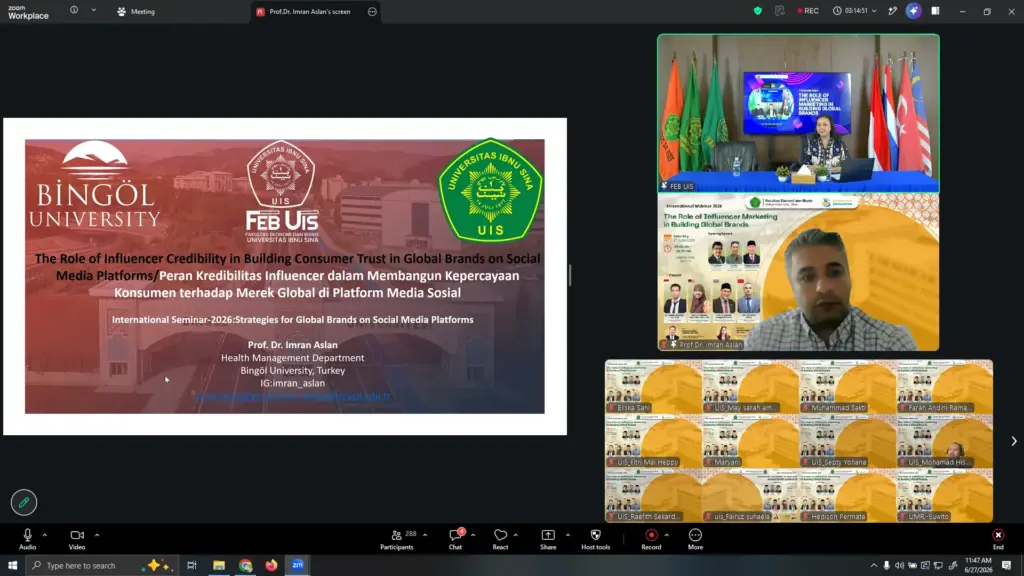Viewport: 1024px width, 576px height.
Task: Click the Zoom taskbar icon
Action: (x=298, y=565)
